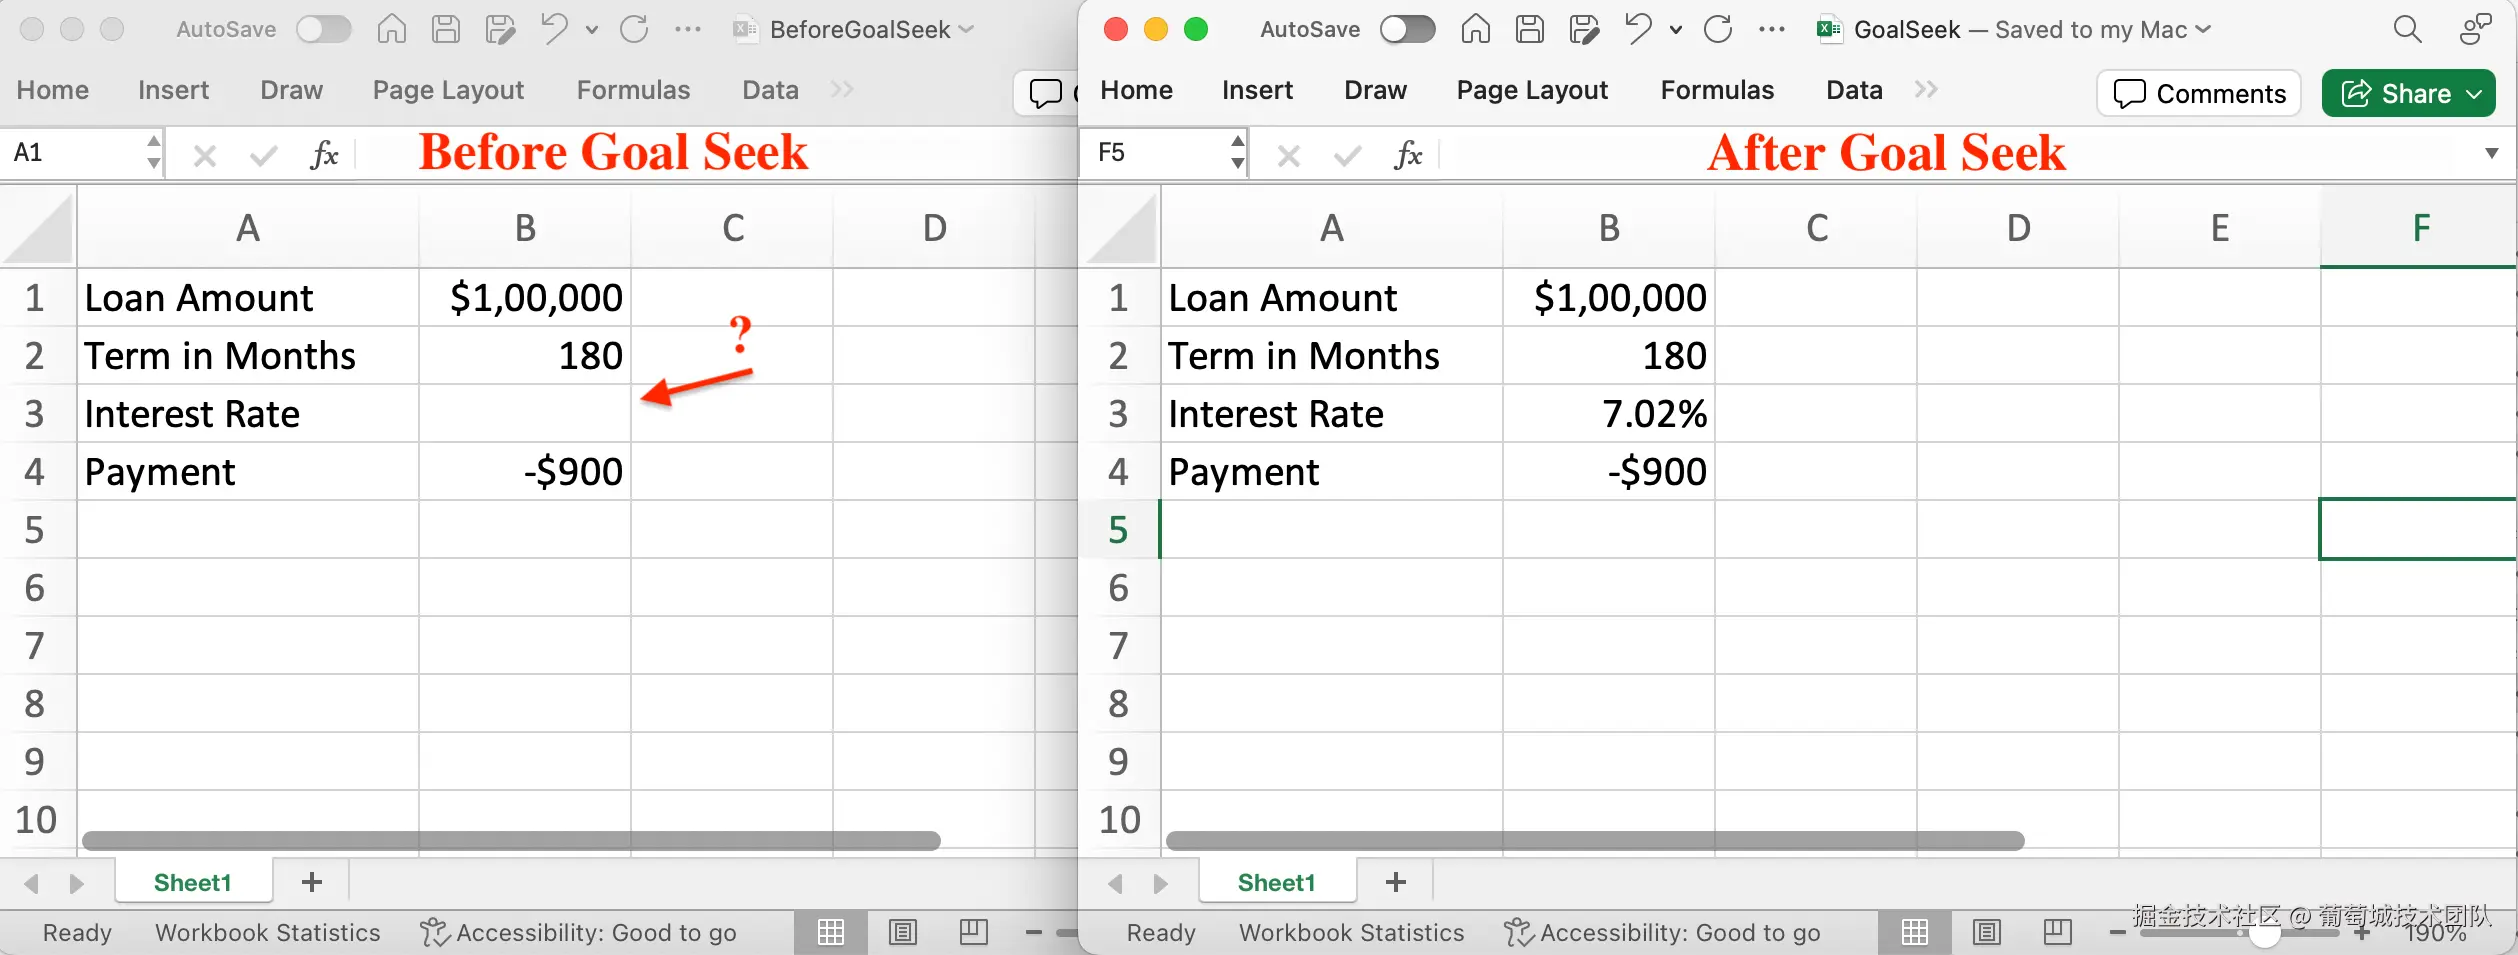The image size is (2518, 955).
Task: Click the collaboration people icon in GoalSeek
Action: [x=2475, y=29]
